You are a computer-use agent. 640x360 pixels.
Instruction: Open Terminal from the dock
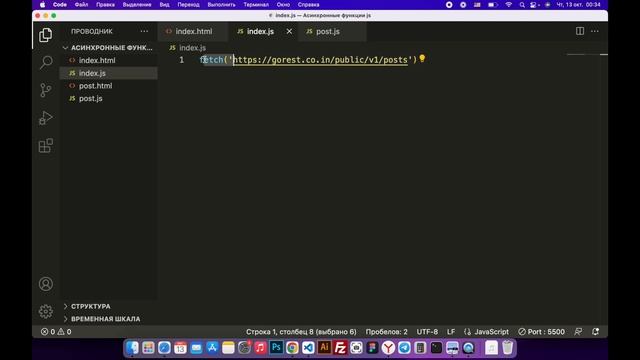click(436, 347)
